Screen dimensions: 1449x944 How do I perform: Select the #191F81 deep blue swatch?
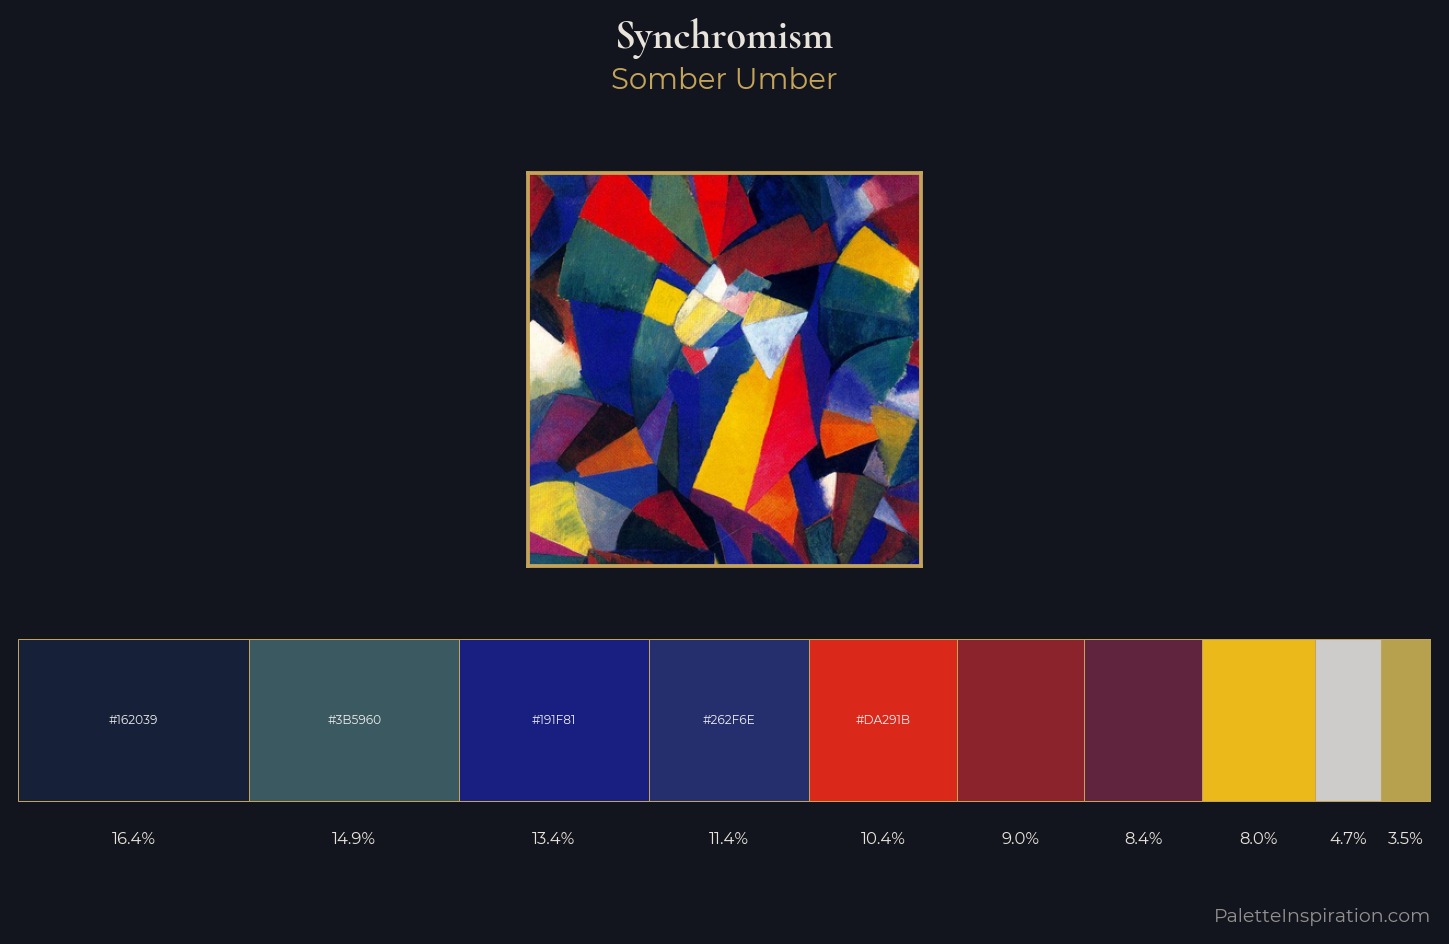pyautogui.click(x=554, y=720)
